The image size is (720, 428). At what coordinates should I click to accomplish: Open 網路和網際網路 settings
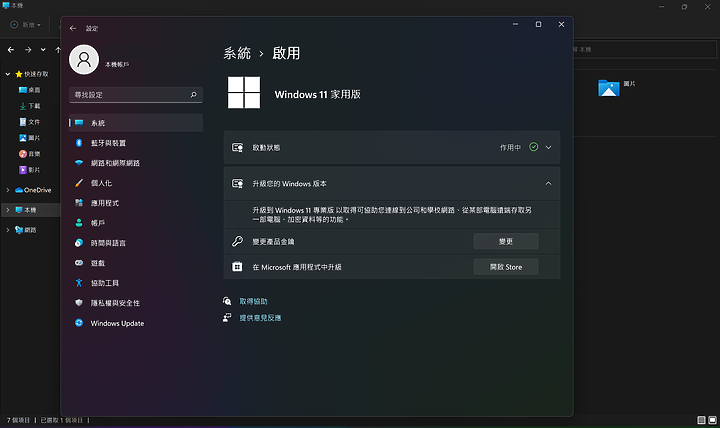pos(136,163)
